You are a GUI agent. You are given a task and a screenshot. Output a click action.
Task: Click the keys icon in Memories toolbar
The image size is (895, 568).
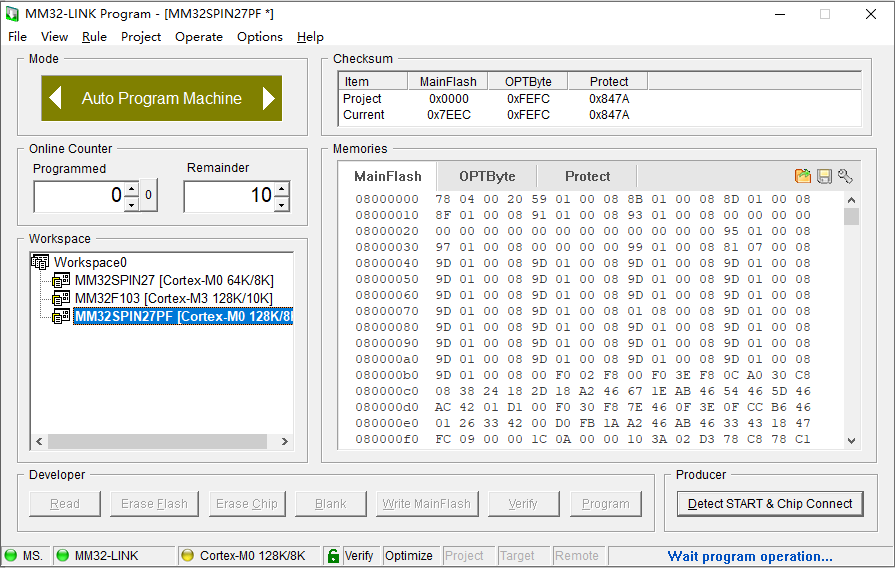click(845, 176)
